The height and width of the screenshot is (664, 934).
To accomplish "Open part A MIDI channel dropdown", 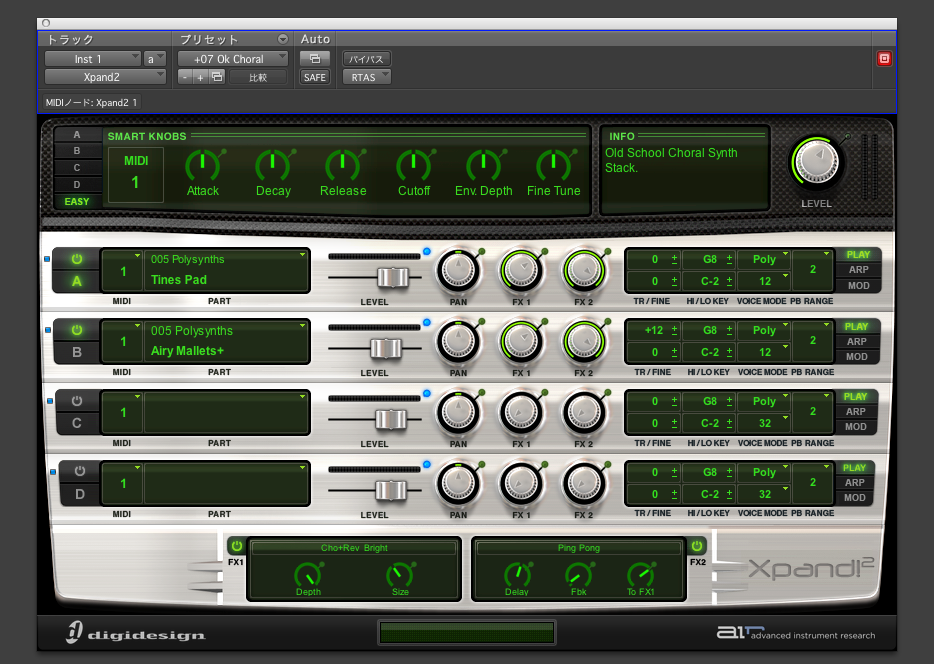I will [x=123, y=270].
